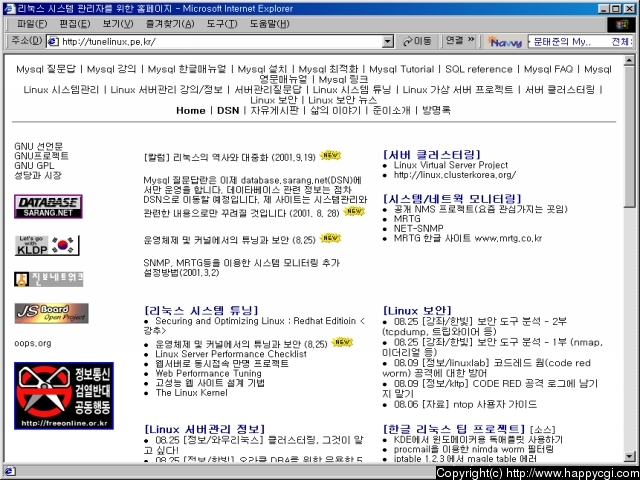Open the Mysql 질문답 link
The height and width of the screenshot is (480, 640).
click(x=46, y=69)
